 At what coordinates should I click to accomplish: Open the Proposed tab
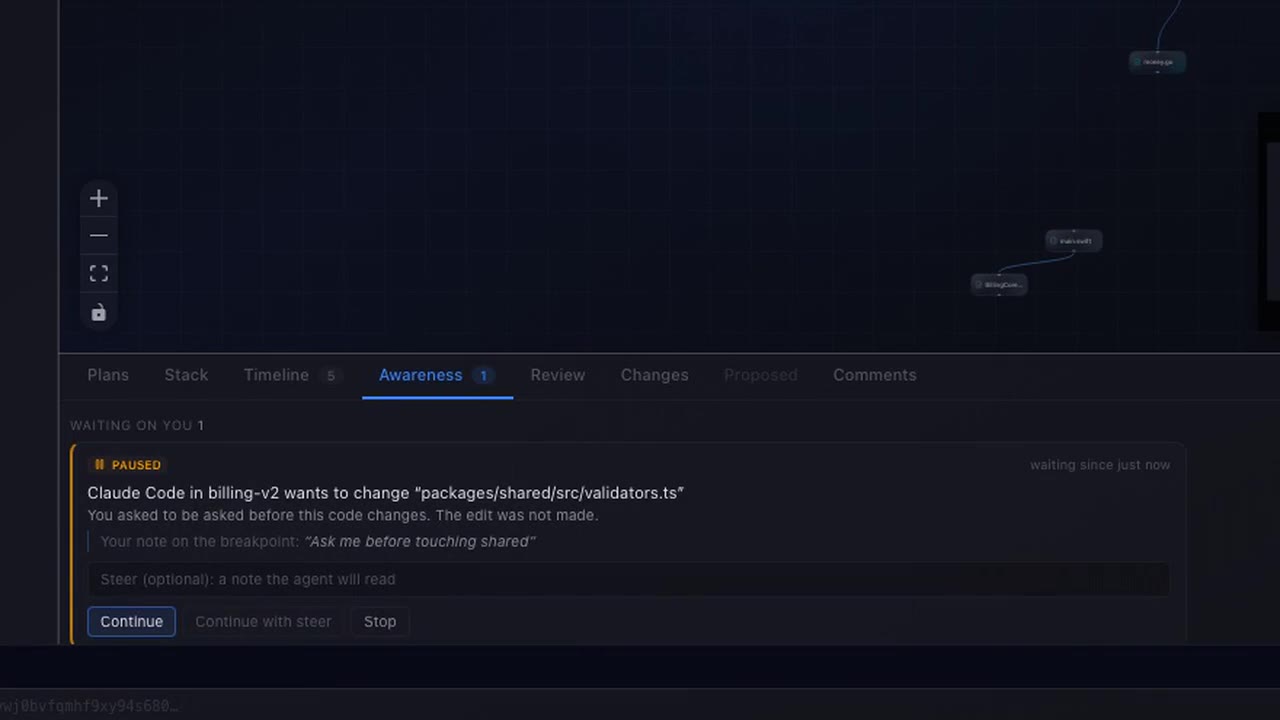pos(760,375)
